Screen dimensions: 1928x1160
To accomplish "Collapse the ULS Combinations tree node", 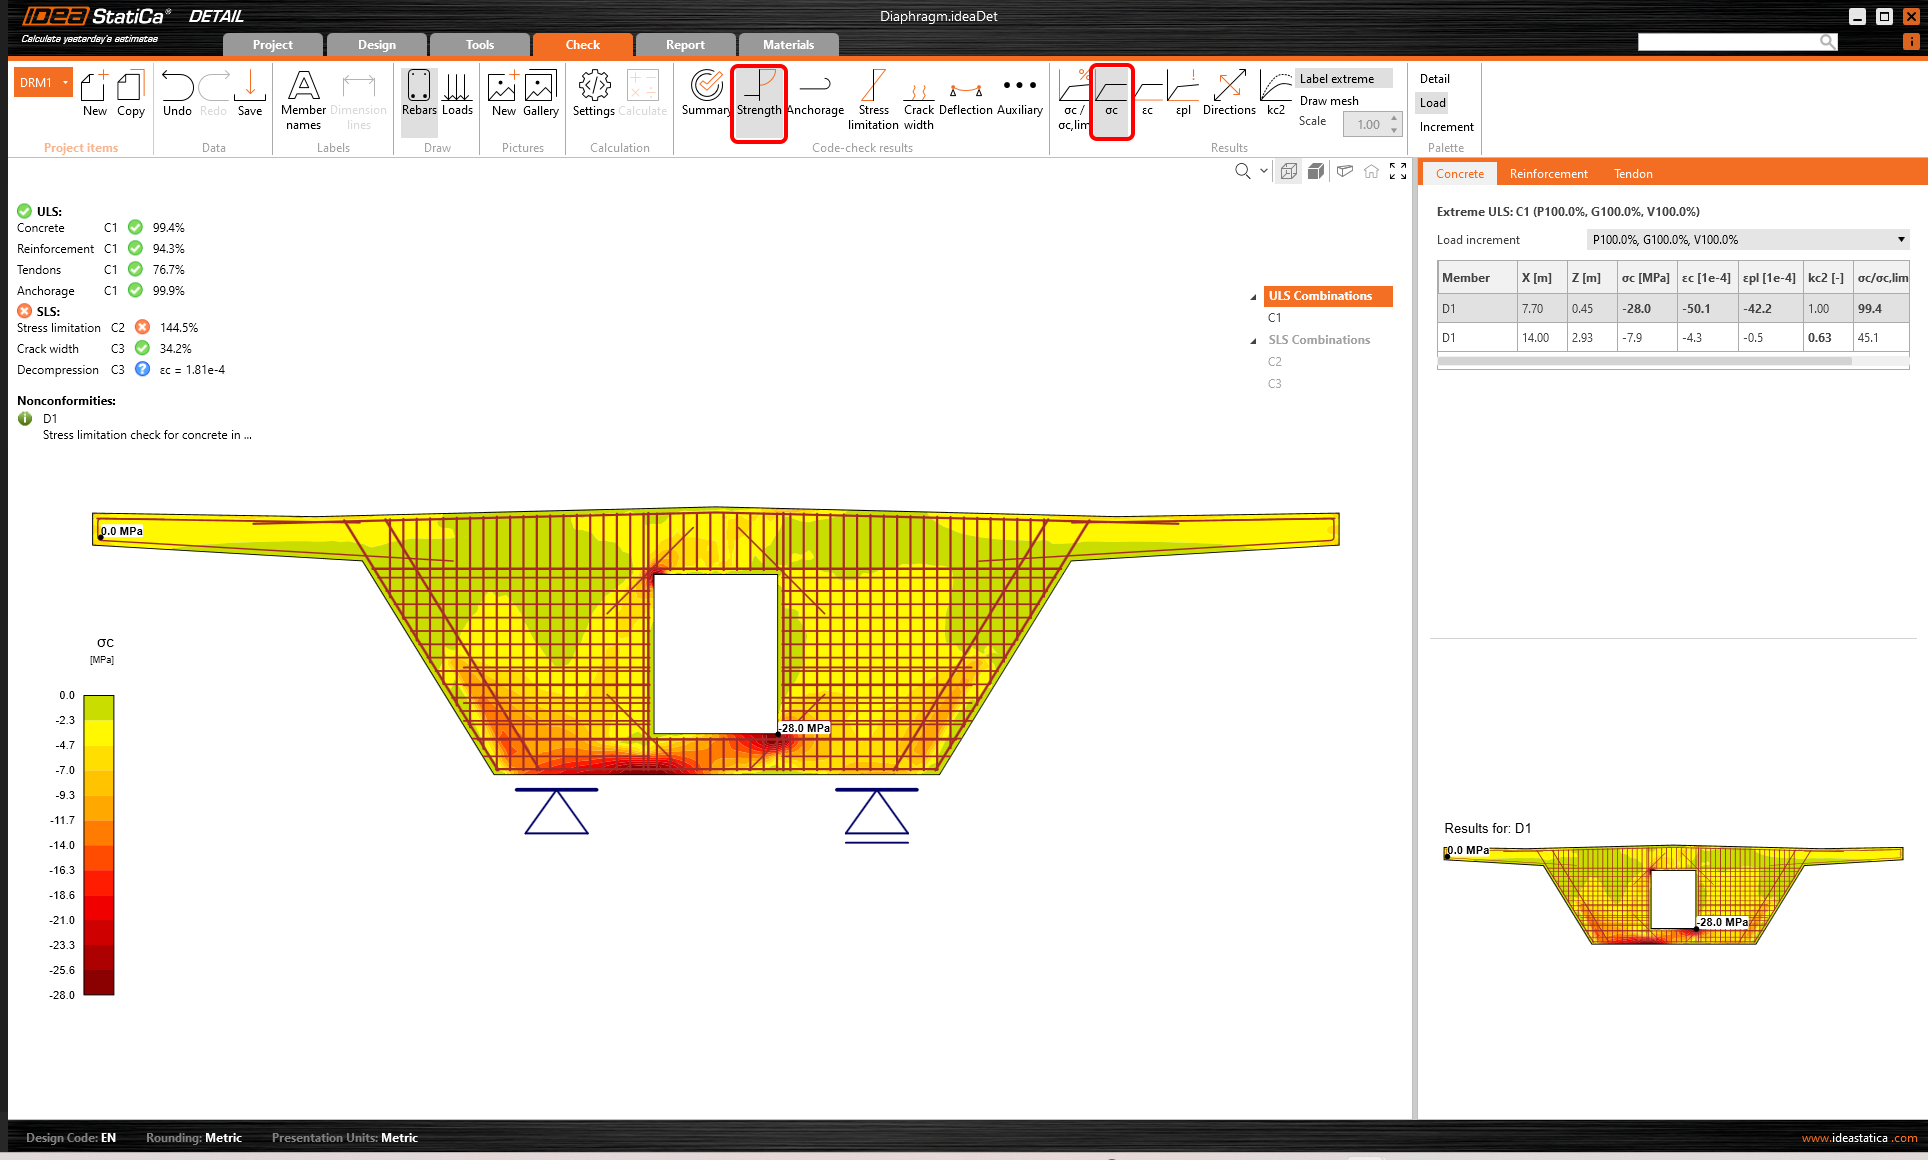I will click(x=1253, y=297).
